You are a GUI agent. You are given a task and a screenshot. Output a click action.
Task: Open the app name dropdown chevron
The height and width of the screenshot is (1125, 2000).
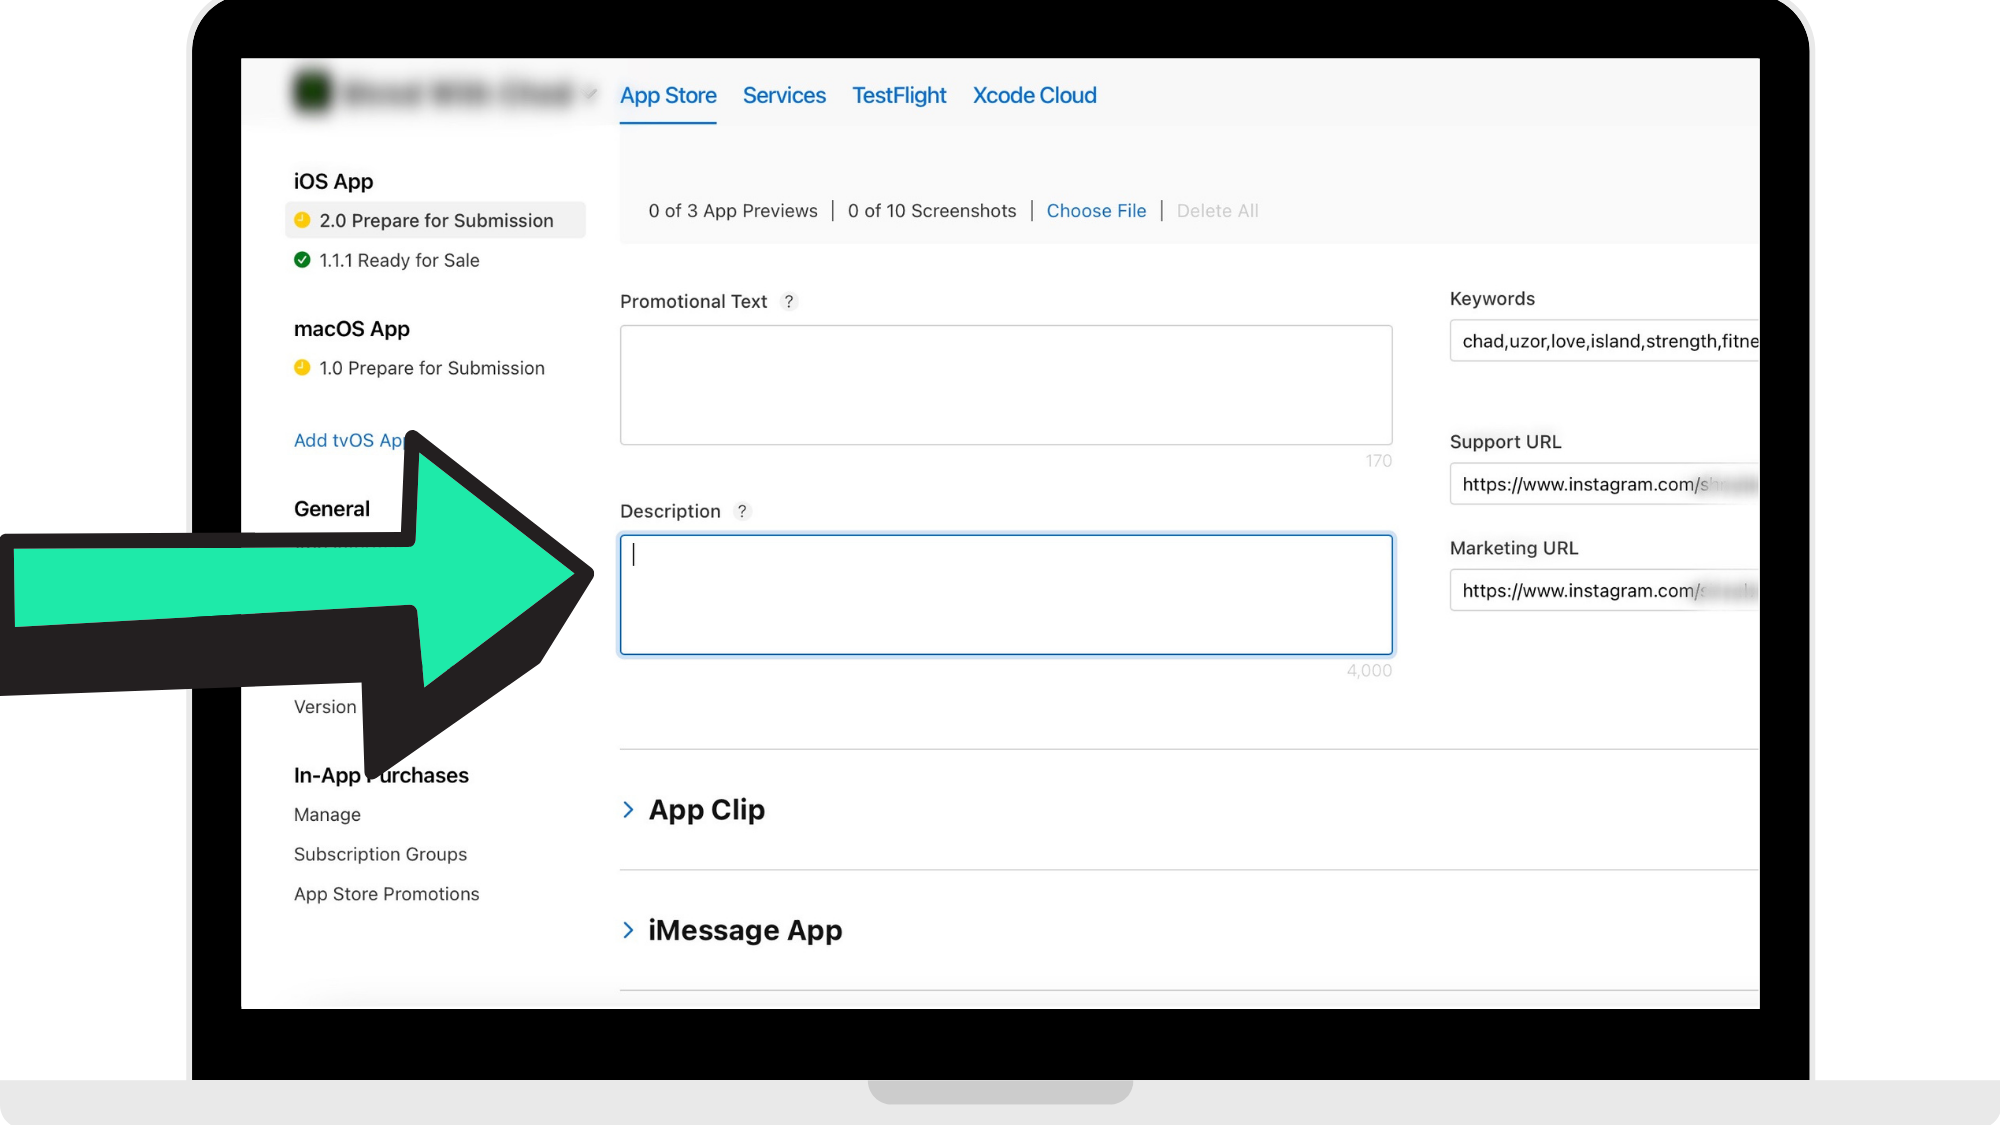pyautogui.click(x=591, y=94)
